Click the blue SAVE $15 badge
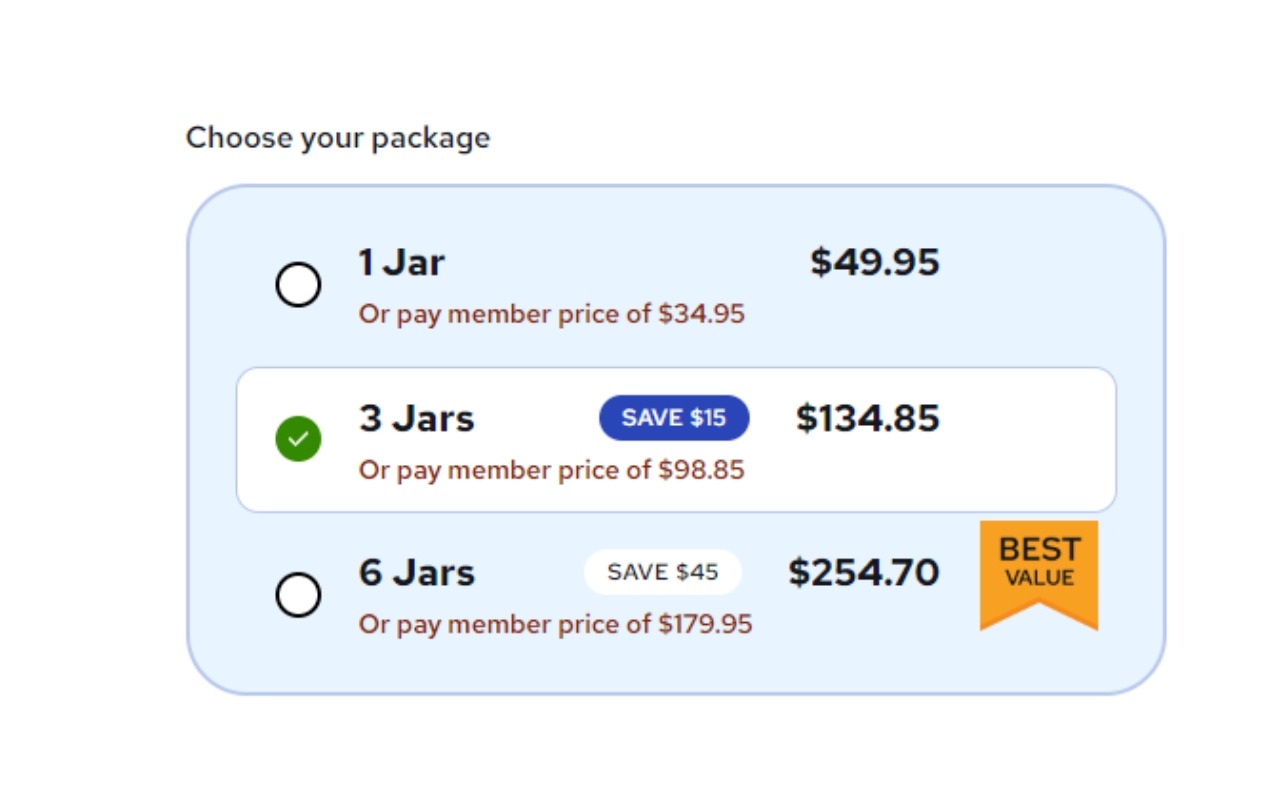This screenshot has height=800, width=1280. [674, 418]
